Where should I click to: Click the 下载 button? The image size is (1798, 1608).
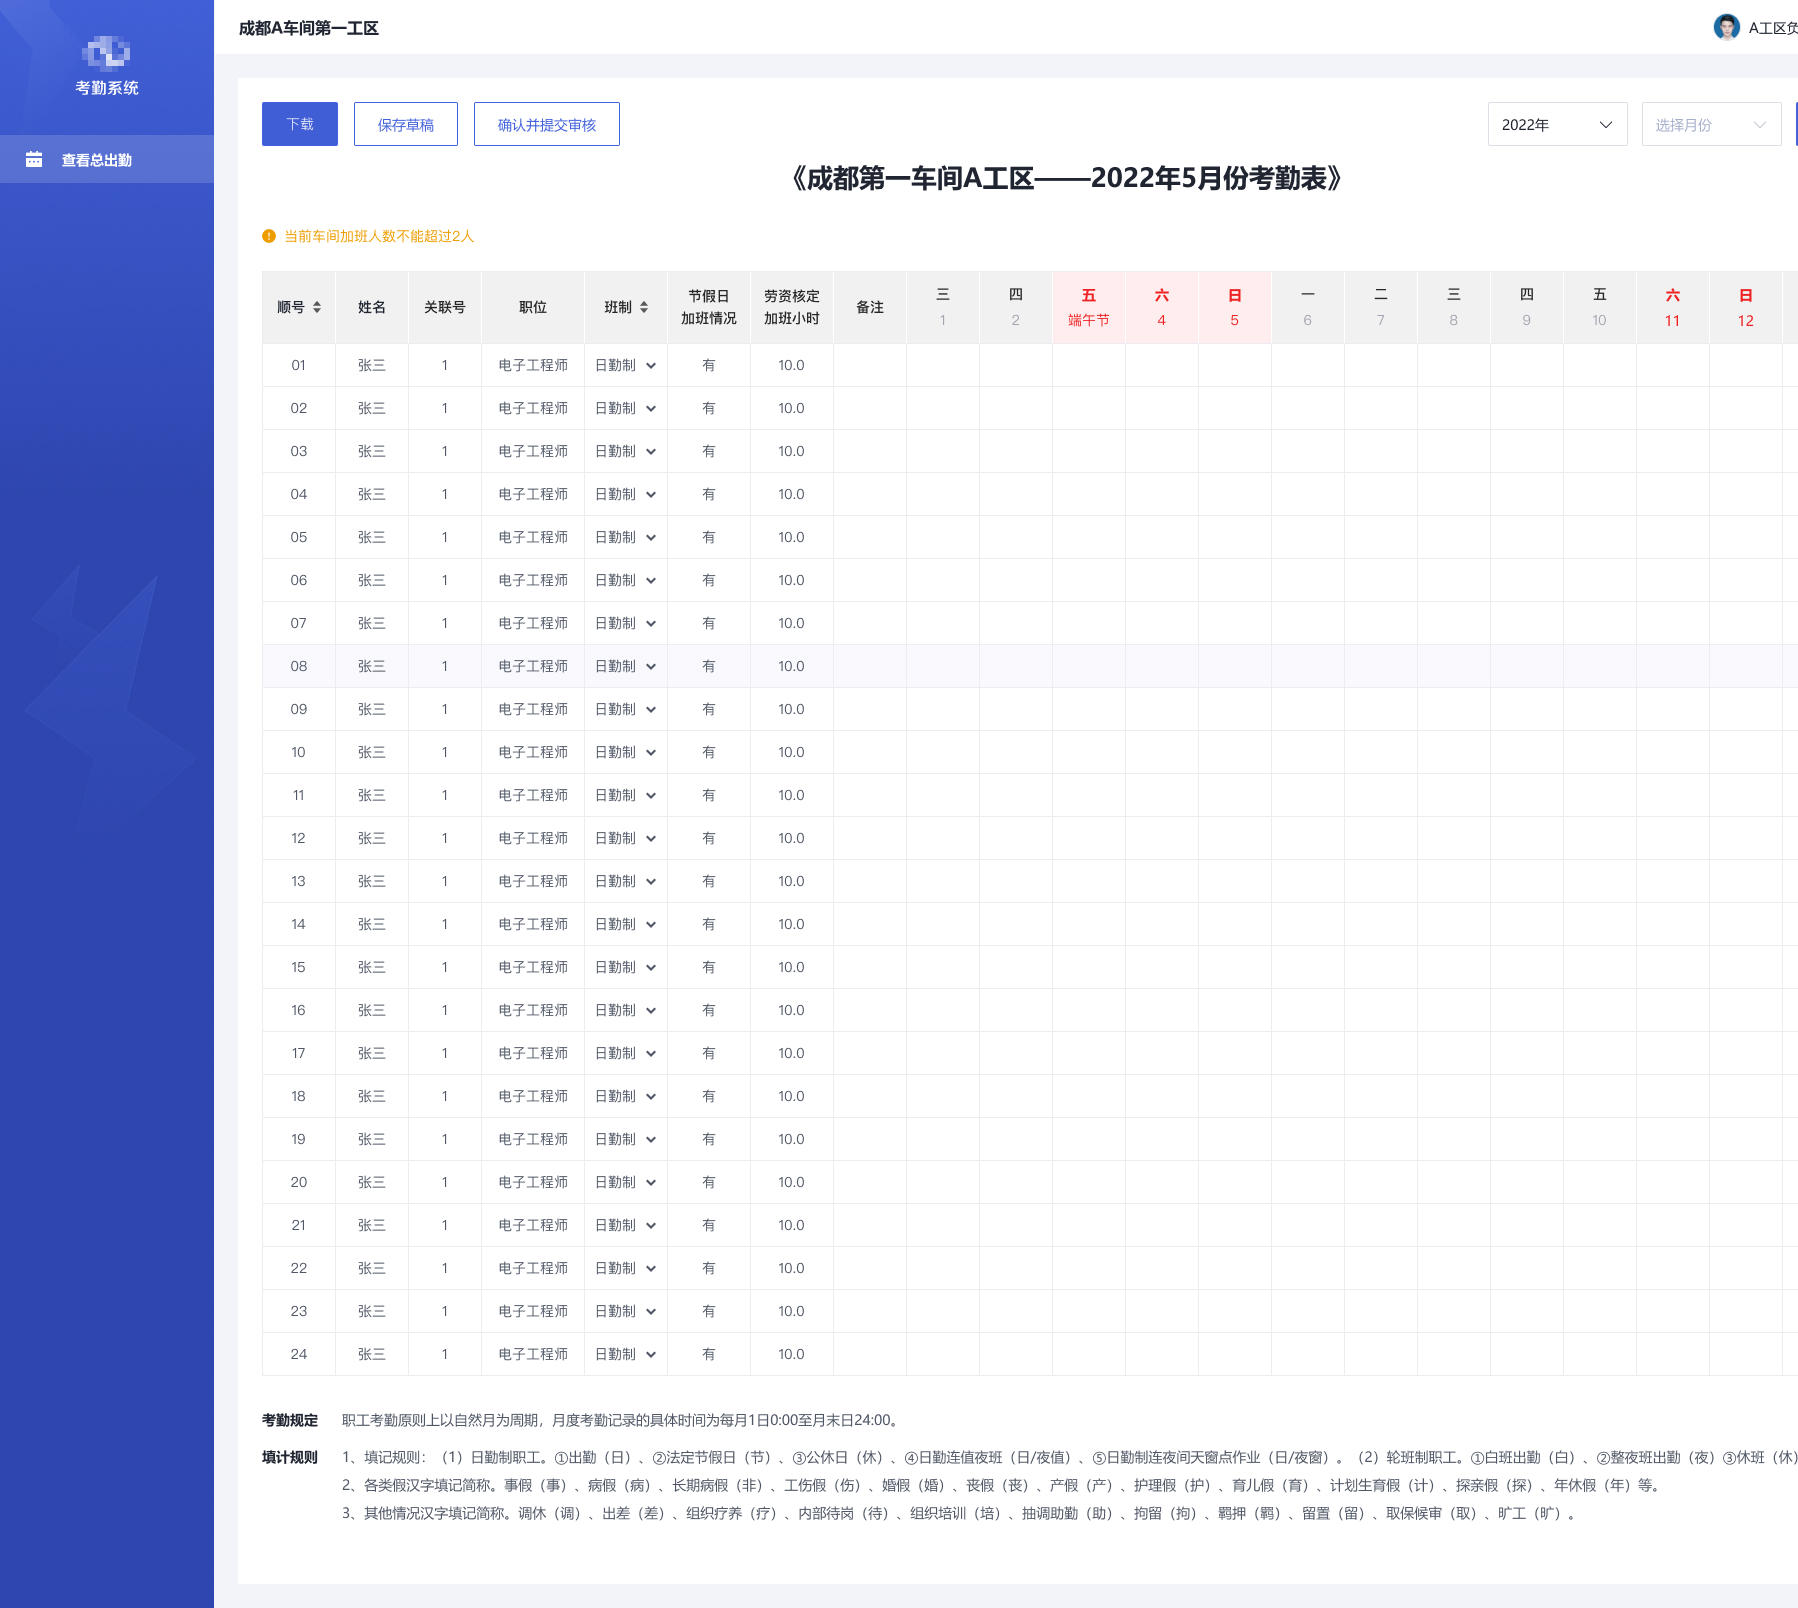(x=300, y=124)
